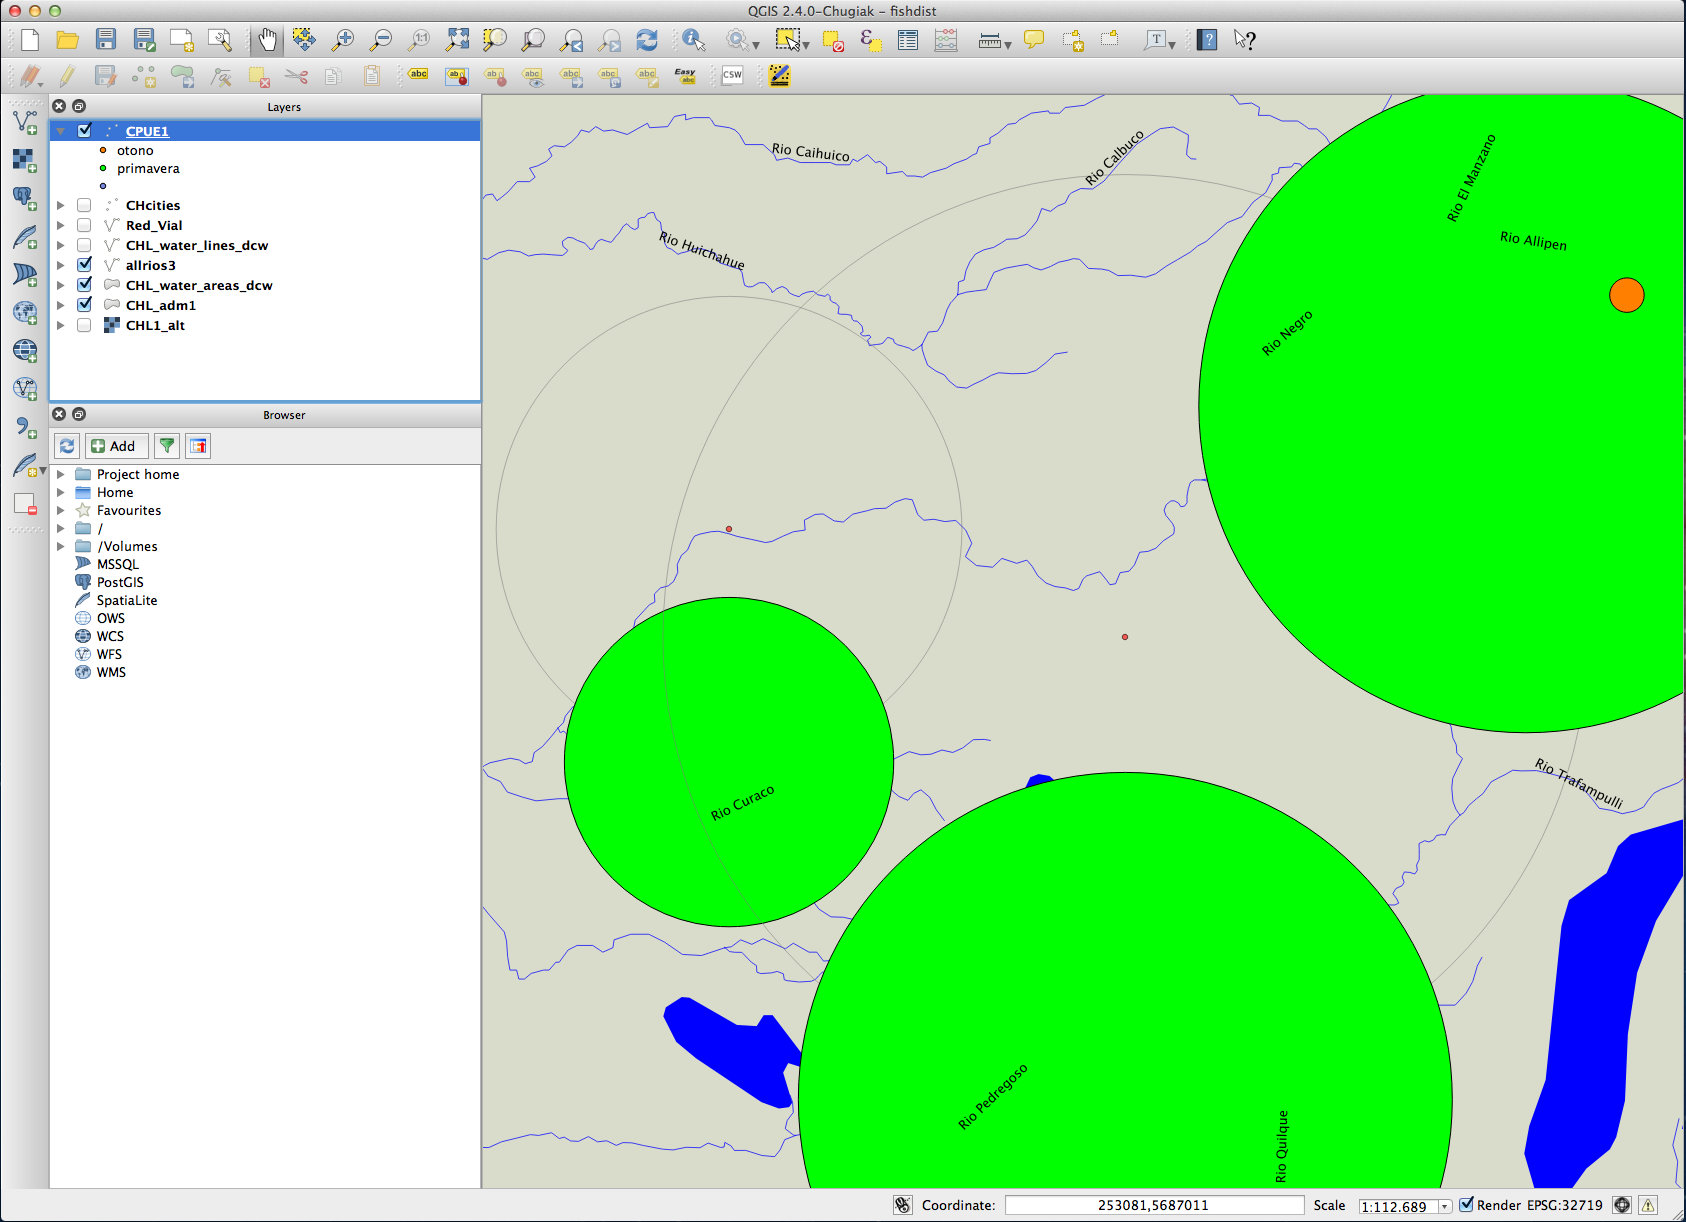Enable the CHcities layer checkbox
This screenshot has width=1686, height=1222.
pos(84,205)
